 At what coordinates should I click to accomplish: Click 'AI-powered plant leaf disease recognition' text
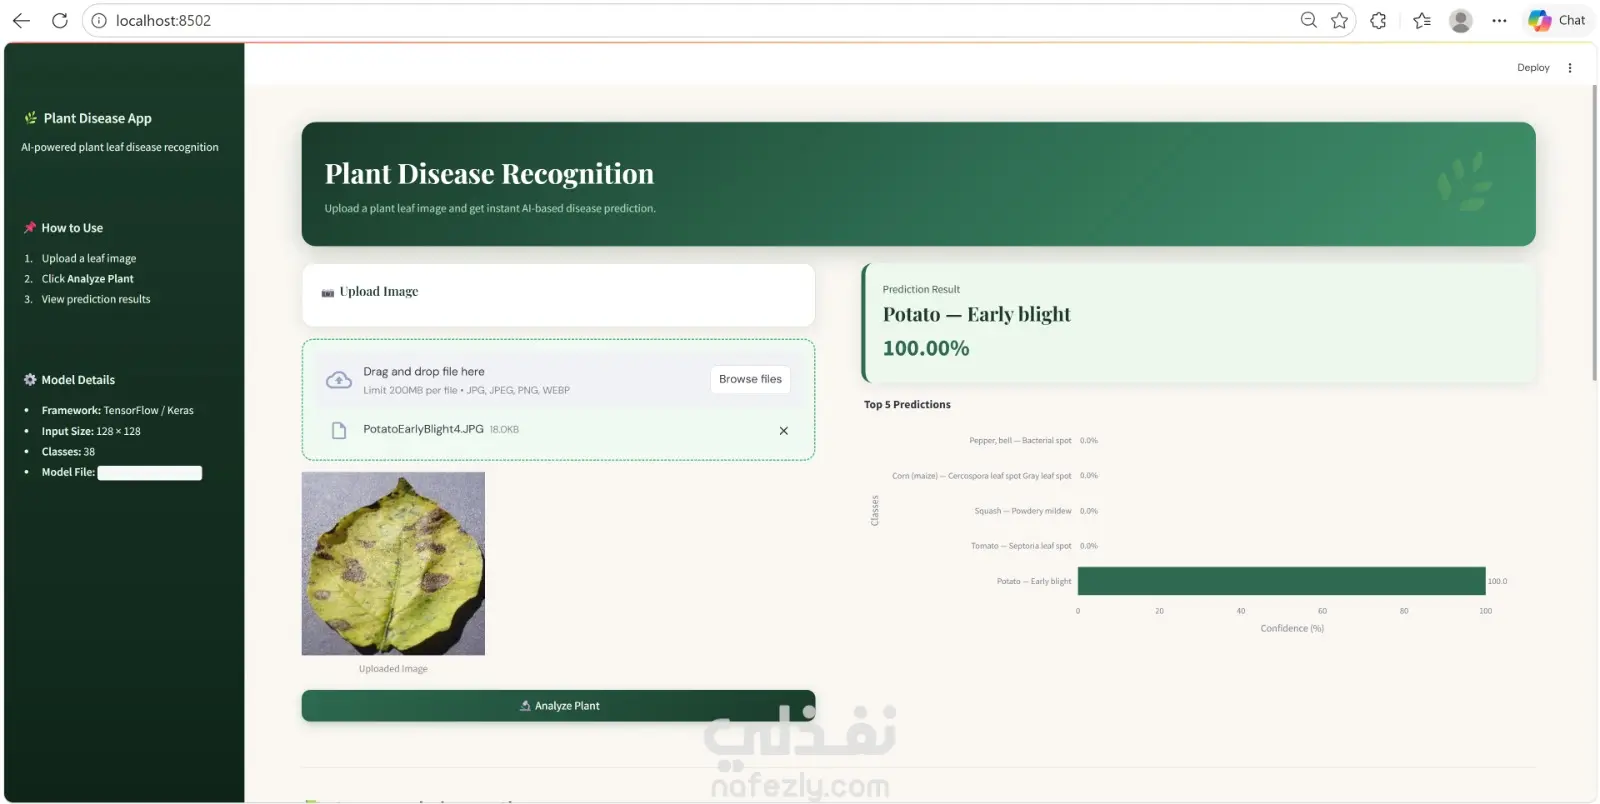pos(120,147)
